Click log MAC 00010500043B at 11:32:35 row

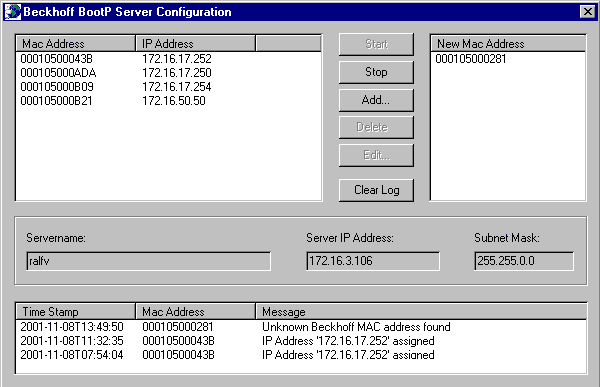pyautogui.click(x=178, y=341)
